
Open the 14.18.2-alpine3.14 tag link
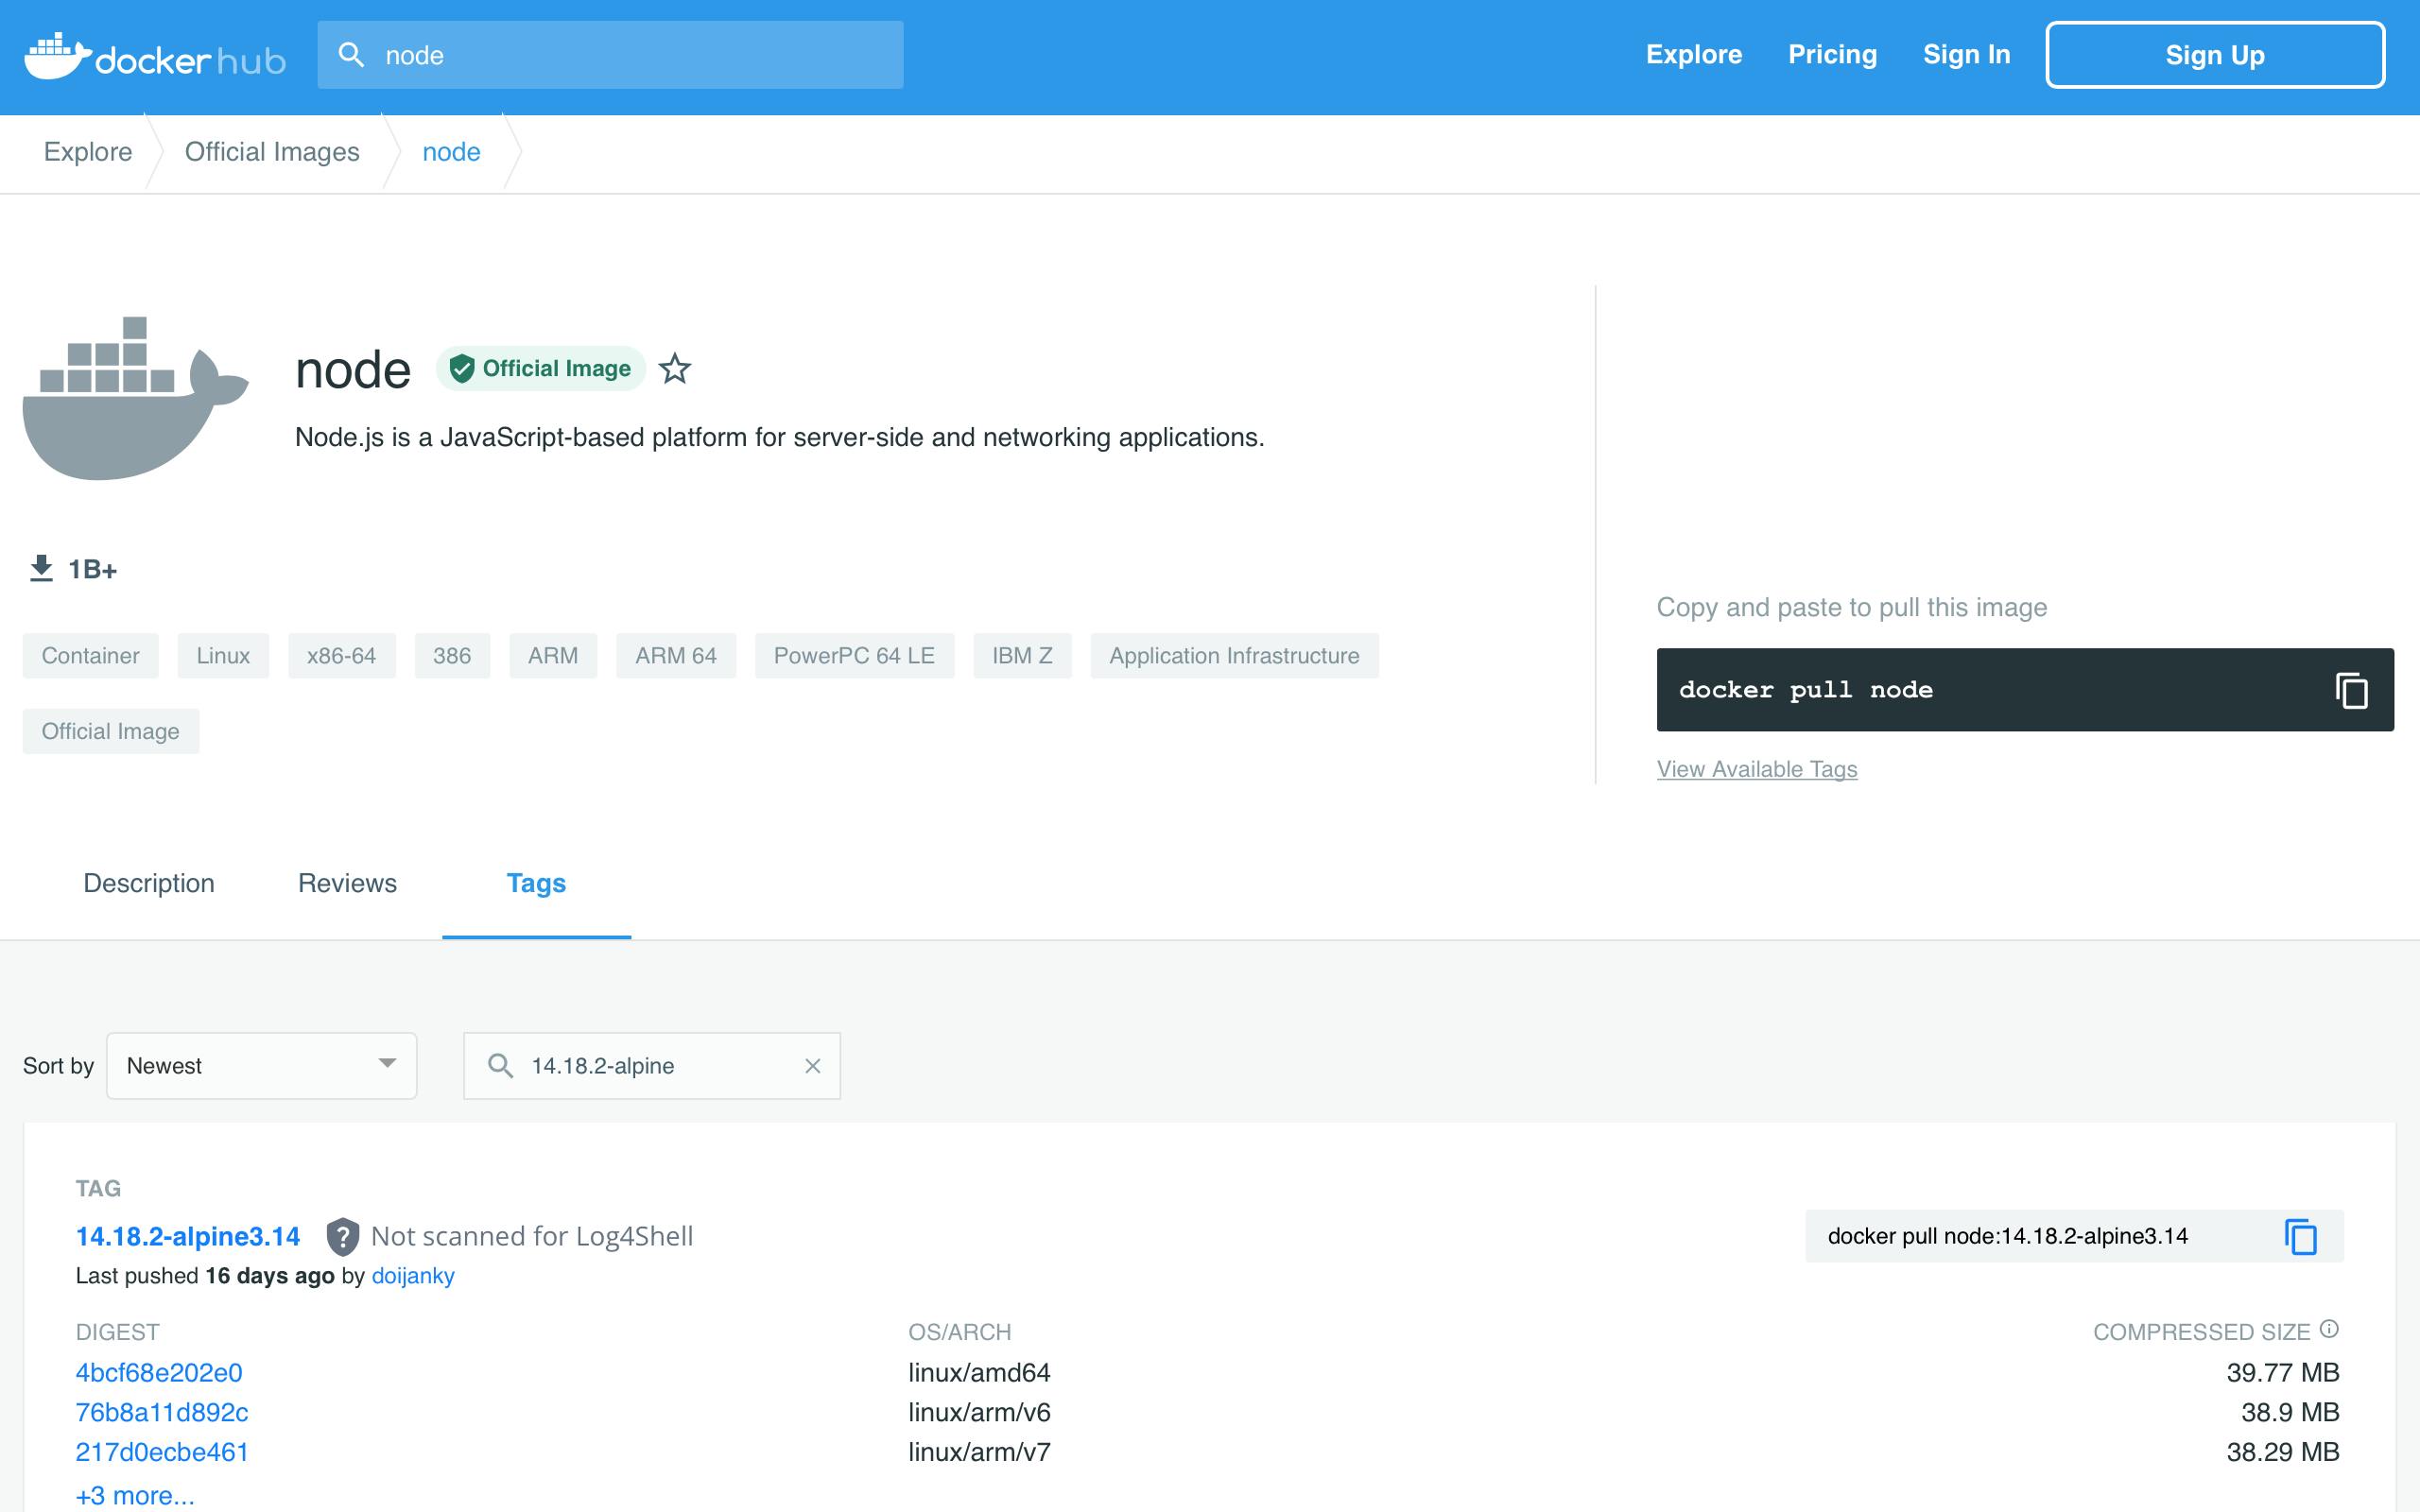(x=188, y=1237)
